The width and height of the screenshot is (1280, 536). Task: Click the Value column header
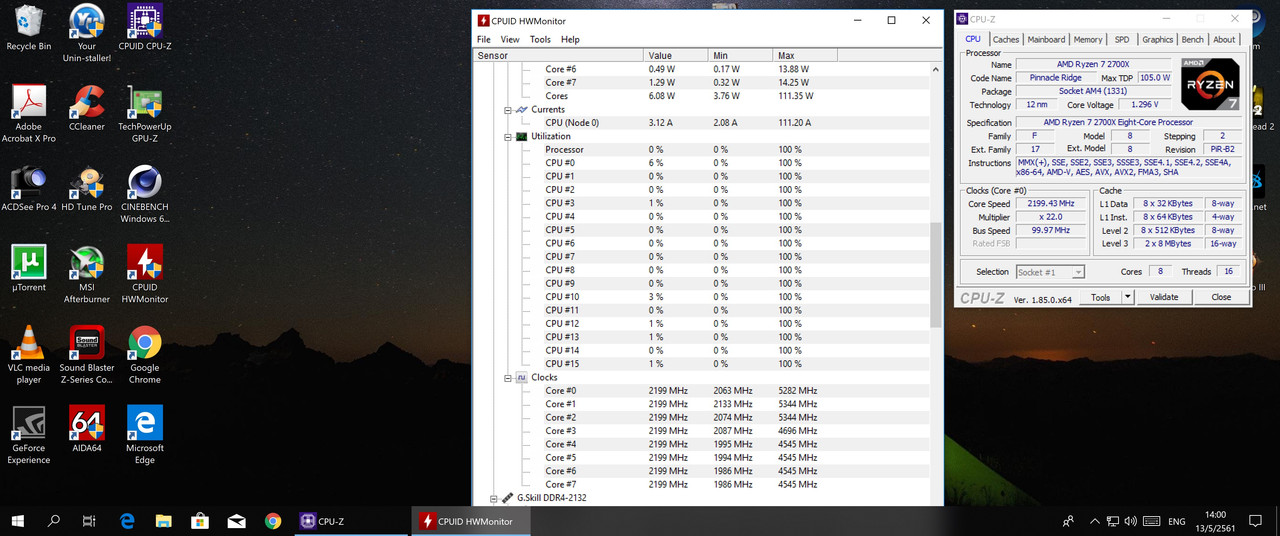click(676, 55)
